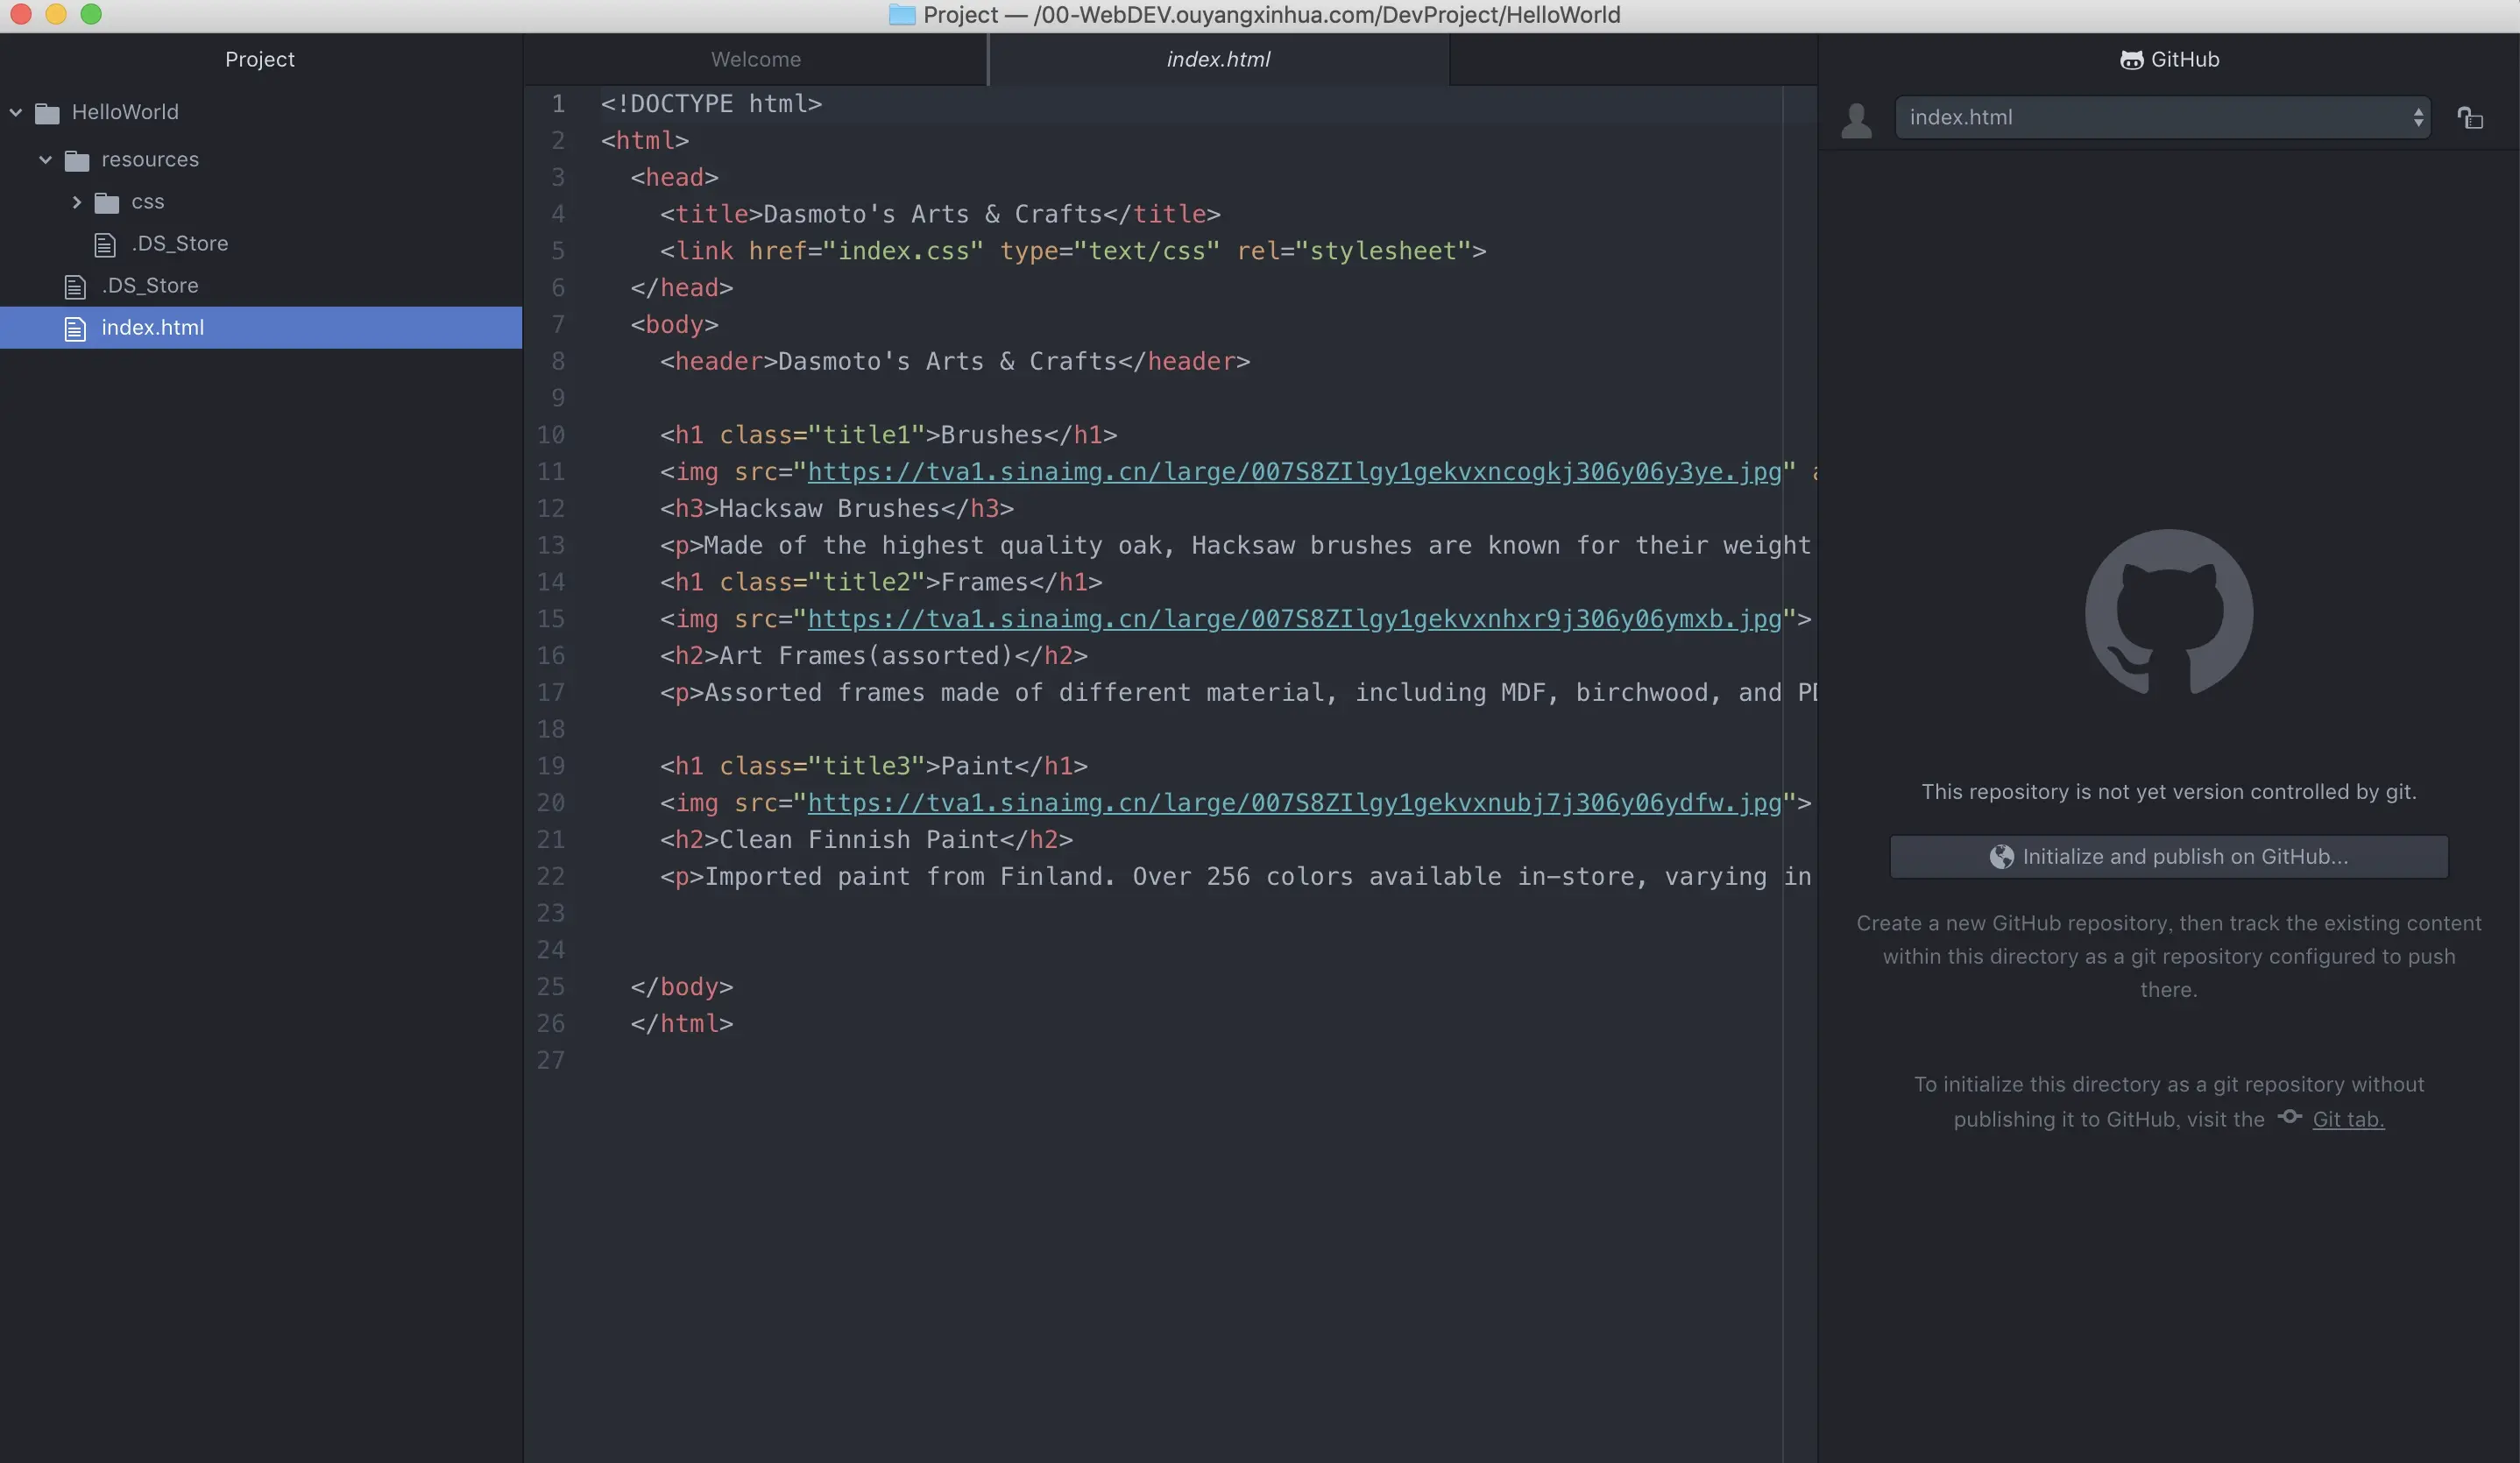
Task: Switch to the Welcome tab
Action: [755, 59]
